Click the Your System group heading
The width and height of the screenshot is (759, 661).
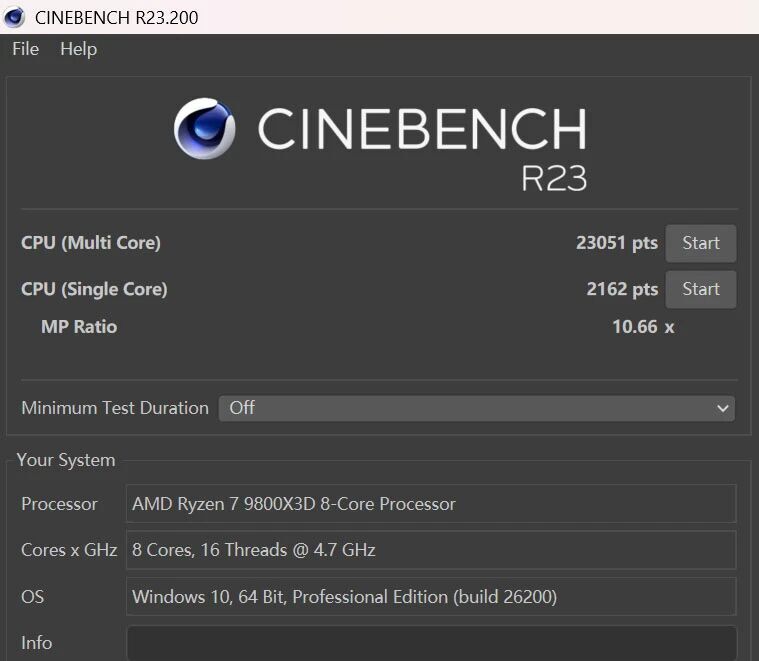(66, 460)
